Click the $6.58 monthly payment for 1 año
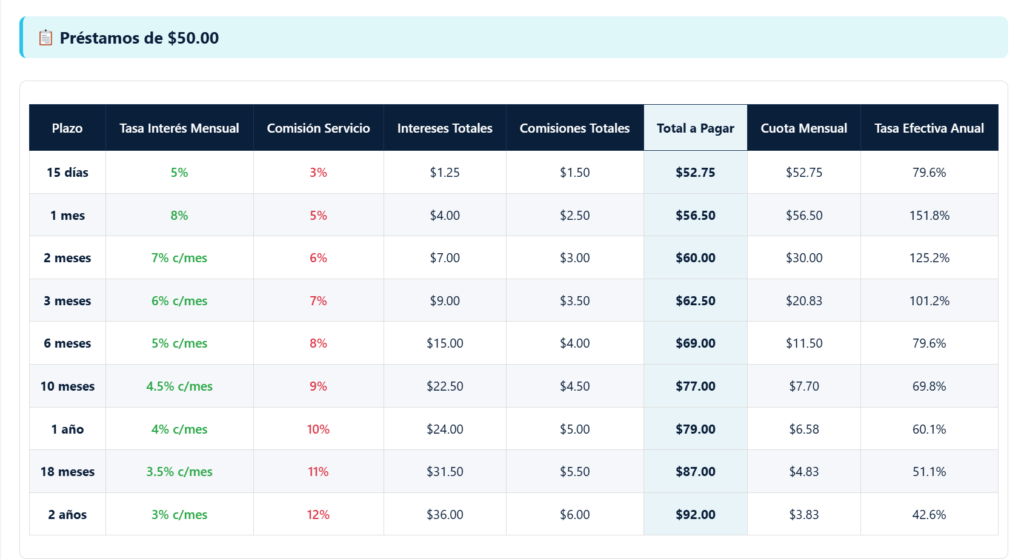 tap(804, 429)
